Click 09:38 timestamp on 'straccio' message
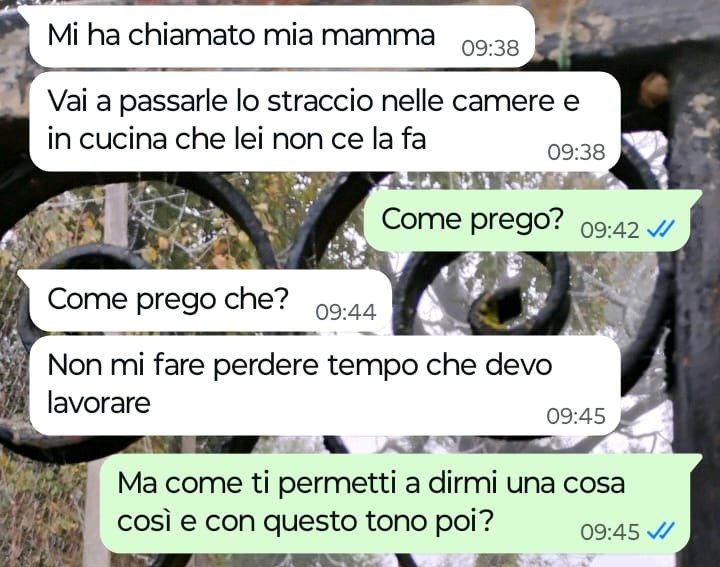The width and height of the screenshot is (720, 567). point(576,152)
